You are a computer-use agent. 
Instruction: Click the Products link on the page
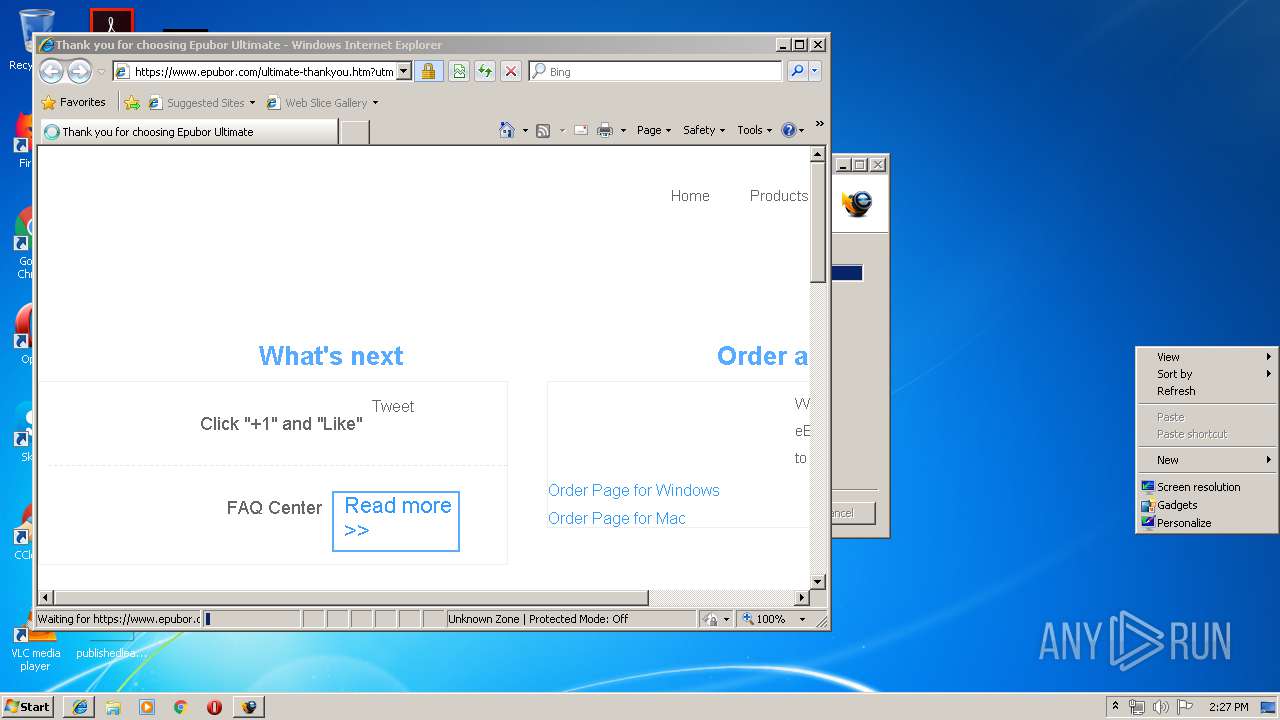[x=779, y=196]
